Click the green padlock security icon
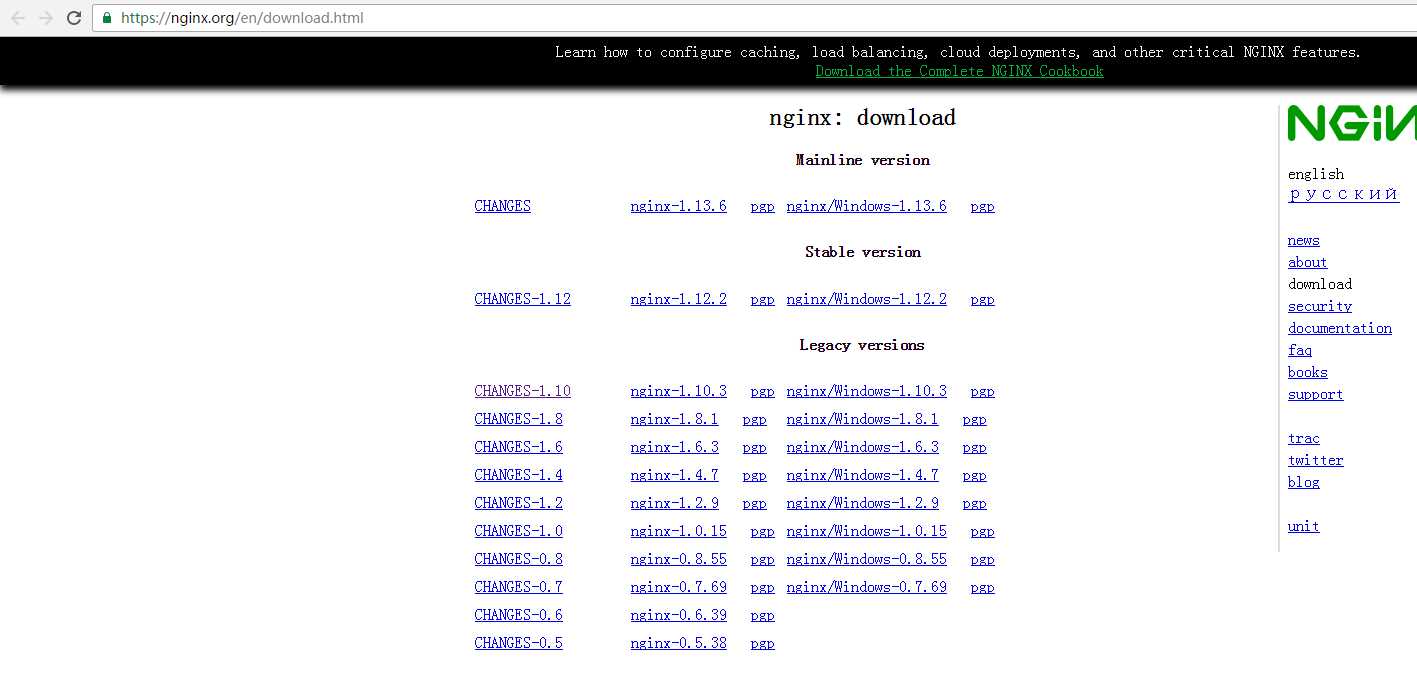 [x=108, y=18]
